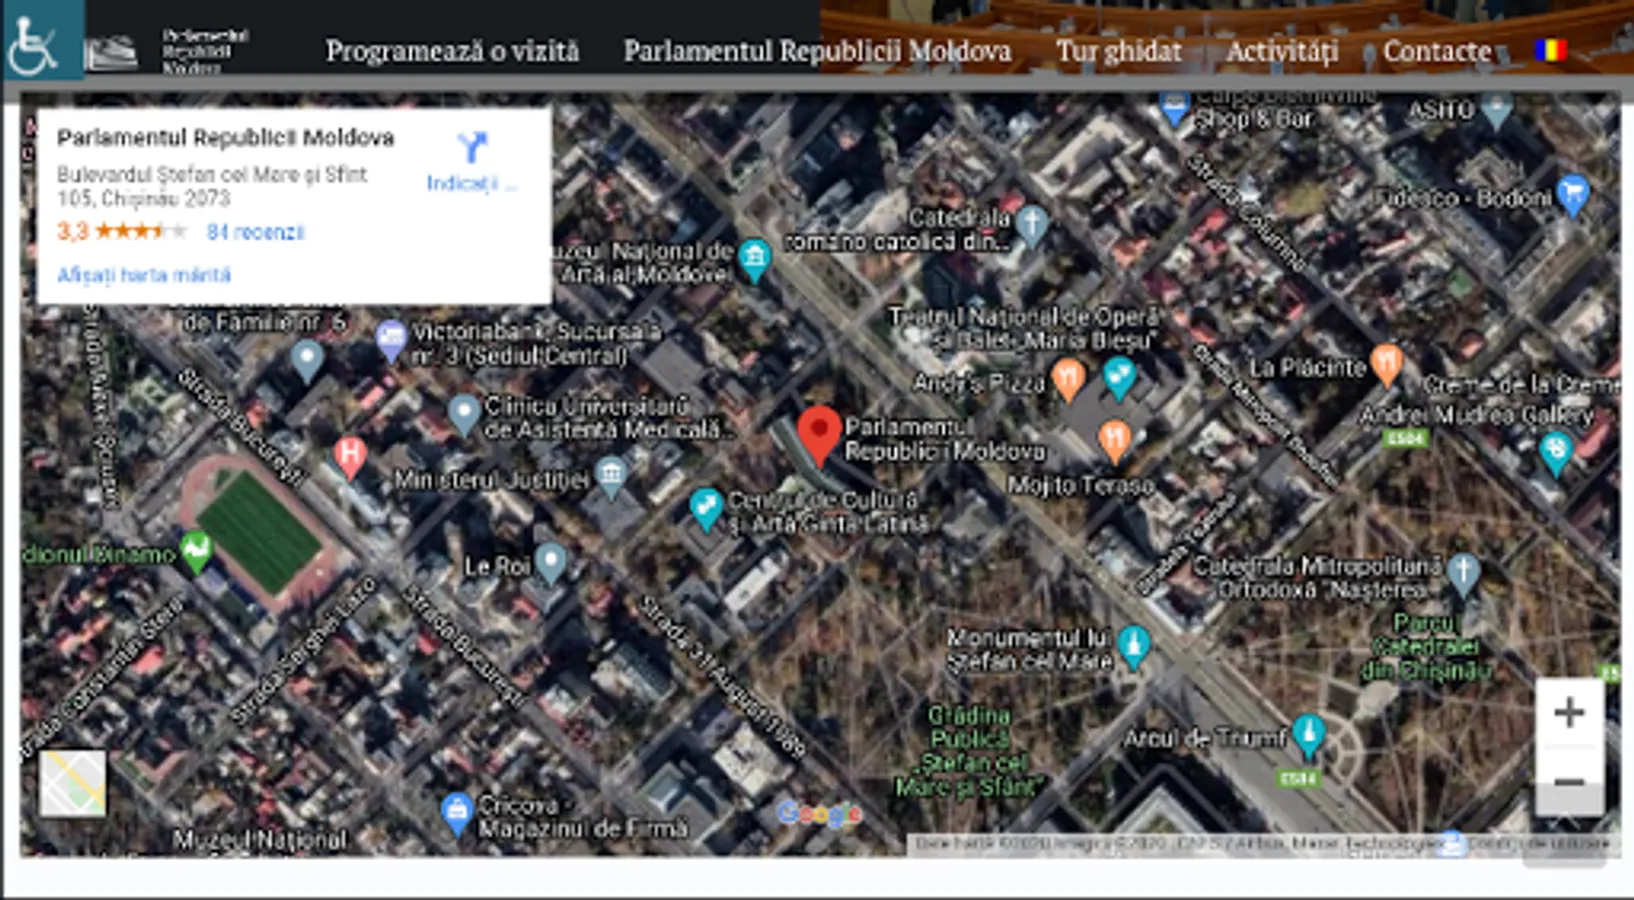Click the 3,3 star rating in the card
The height and width of the screenshot is (900, 1634).
pos(121,232)
